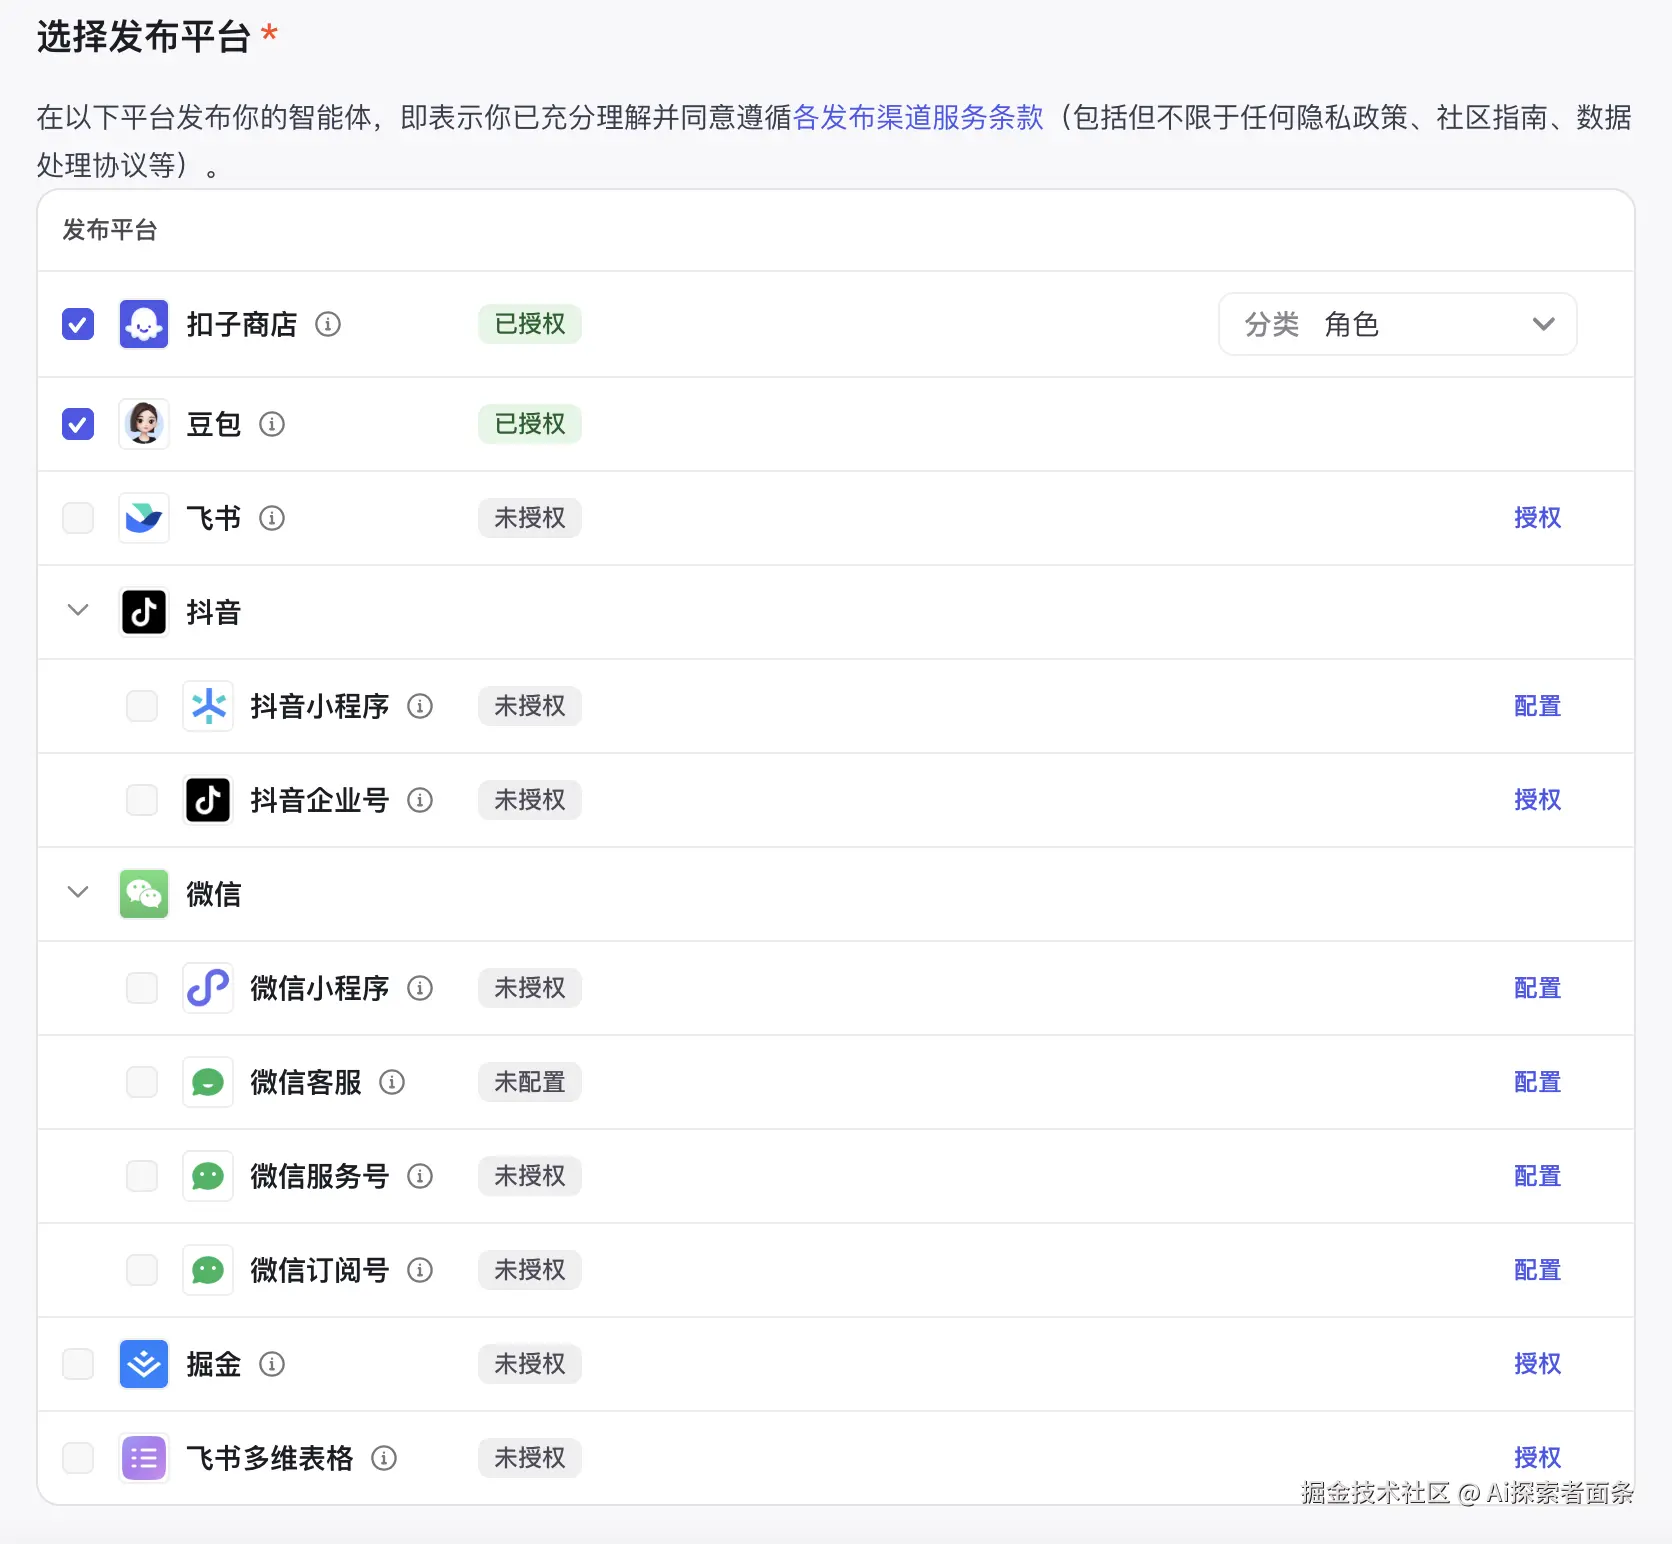
Task: Tick the 抖音企业号 checkbox
Action: coord(142,800)
